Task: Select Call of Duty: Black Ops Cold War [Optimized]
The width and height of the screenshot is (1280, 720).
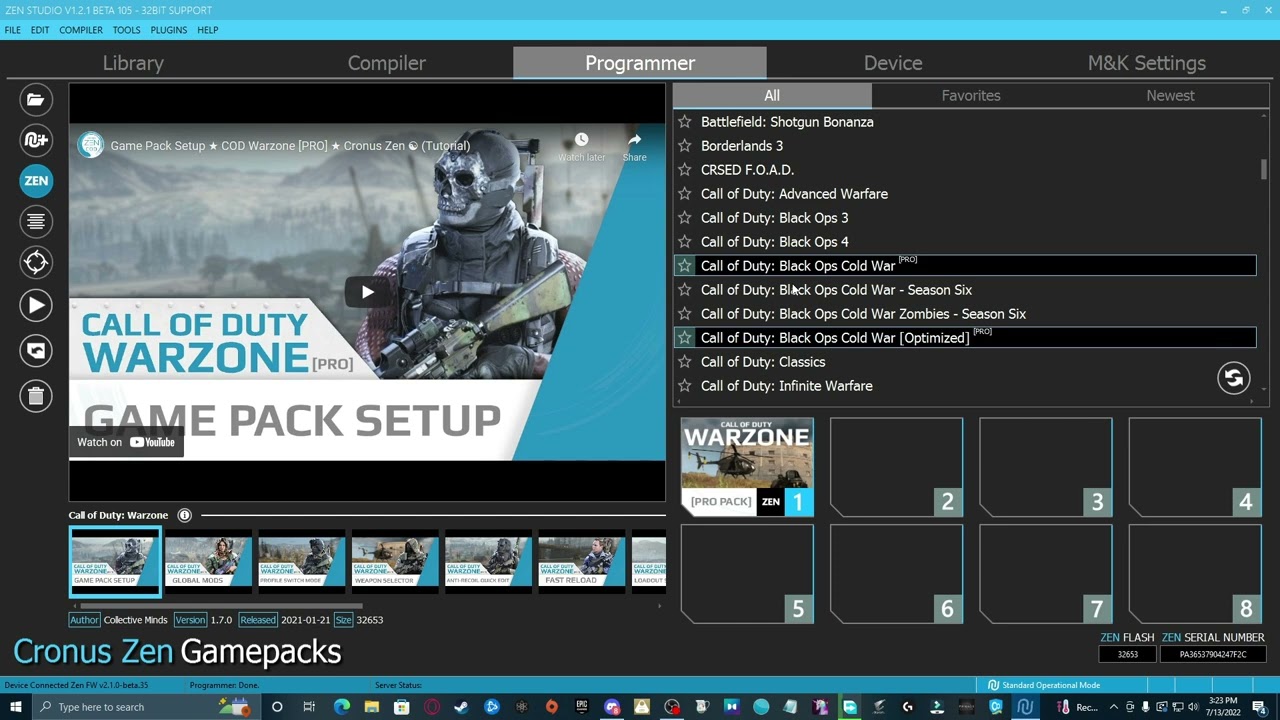Action: point(965,338)
